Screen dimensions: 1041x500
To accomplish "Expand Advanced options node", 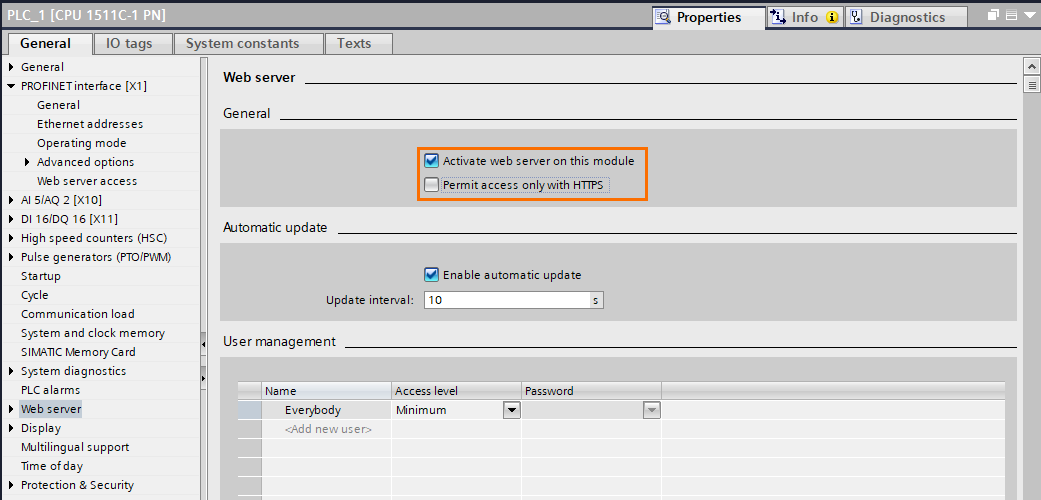I will click(x=27, y=162).
